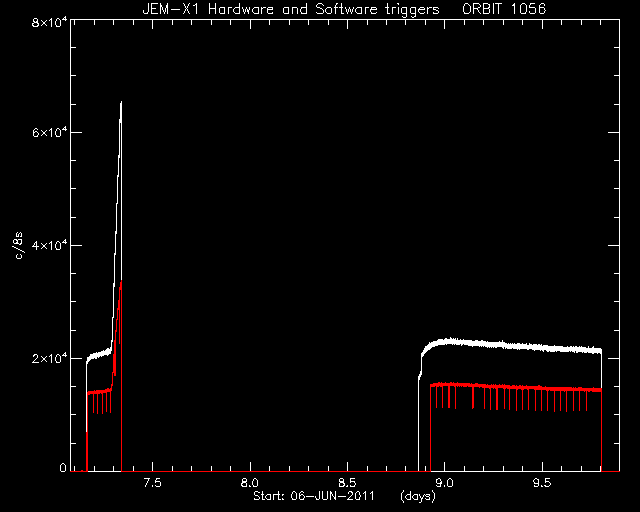Click the (days) x-axis unit label
640x512 pixels.
point(418,496)
